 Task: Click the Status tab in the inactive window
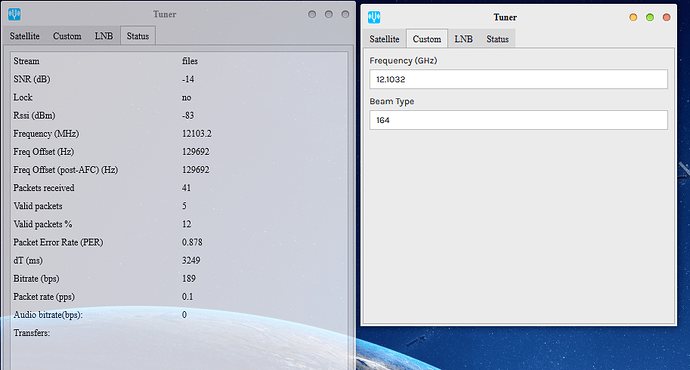(138, 36)
